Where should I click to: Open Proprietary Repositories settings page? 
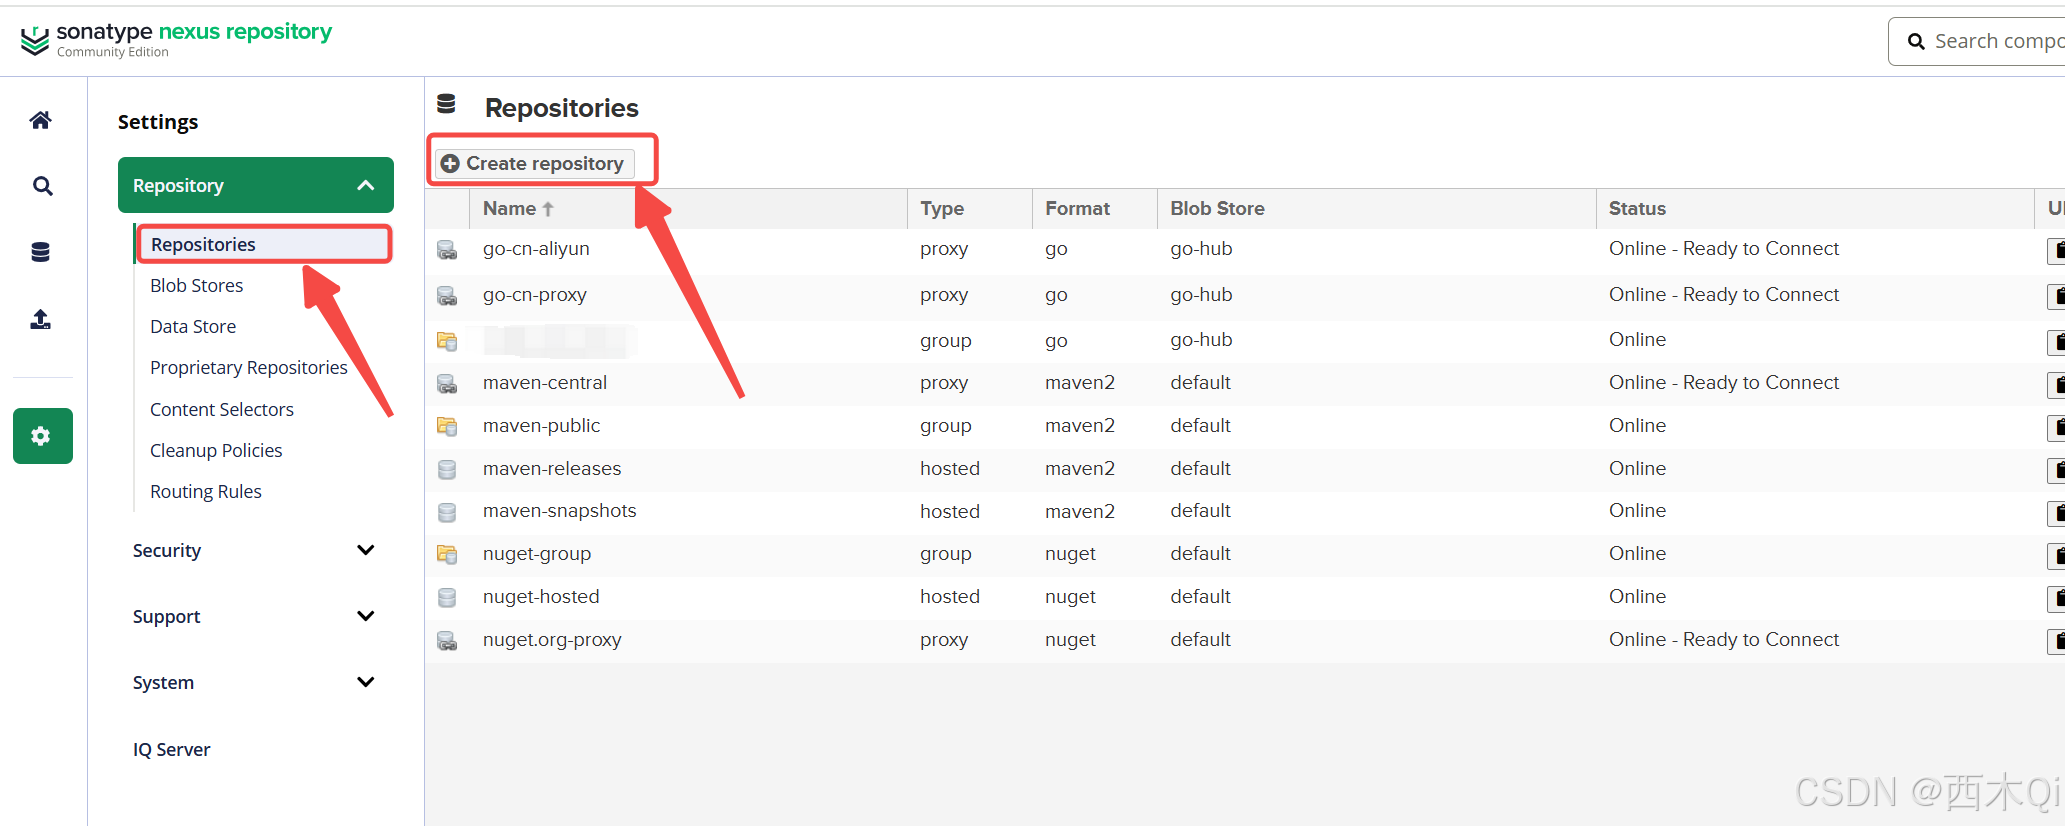[249, 368]
